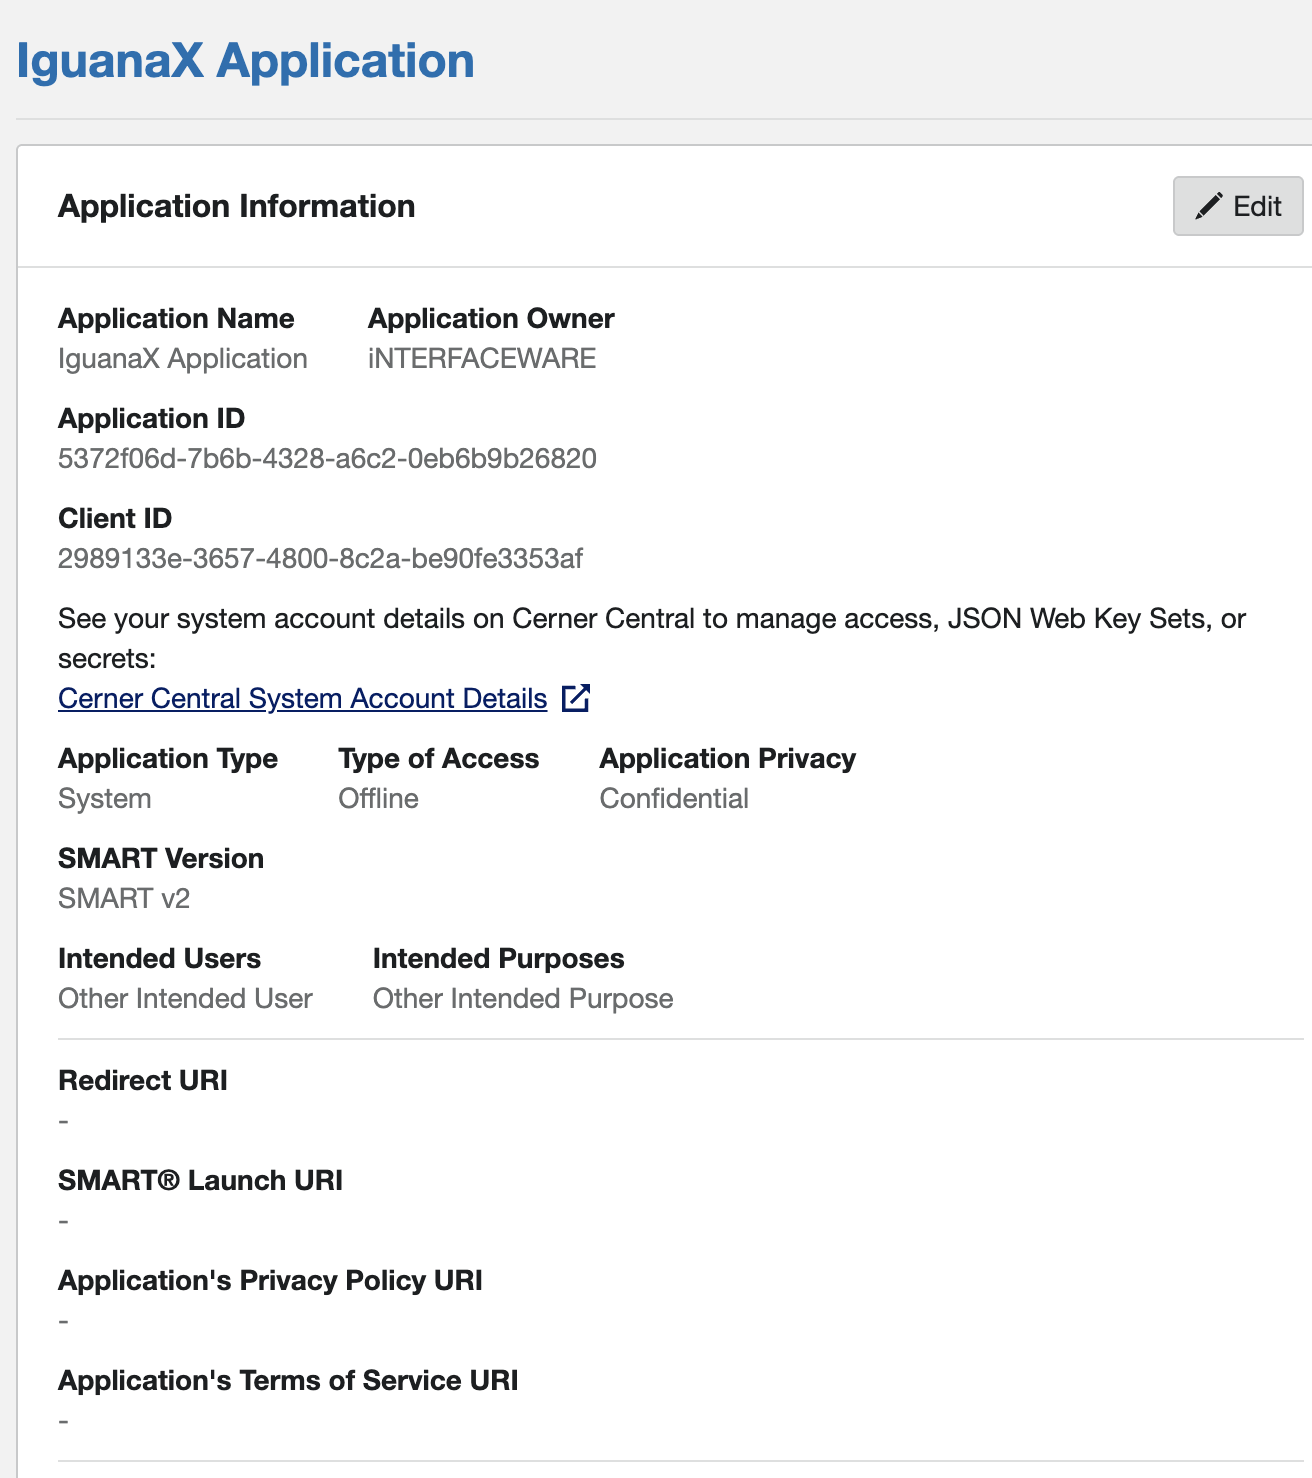Click the IguanaX Application page title
This screenshot has height=1478, width=1312.
click(245, 61)
